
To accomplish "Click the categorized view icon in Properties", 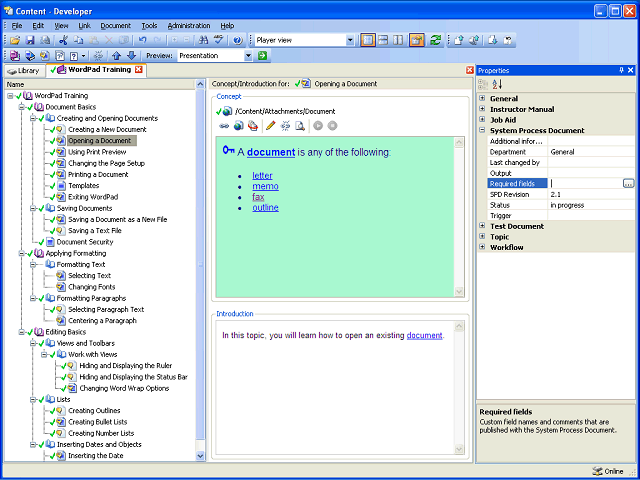I will coord(483,84).
